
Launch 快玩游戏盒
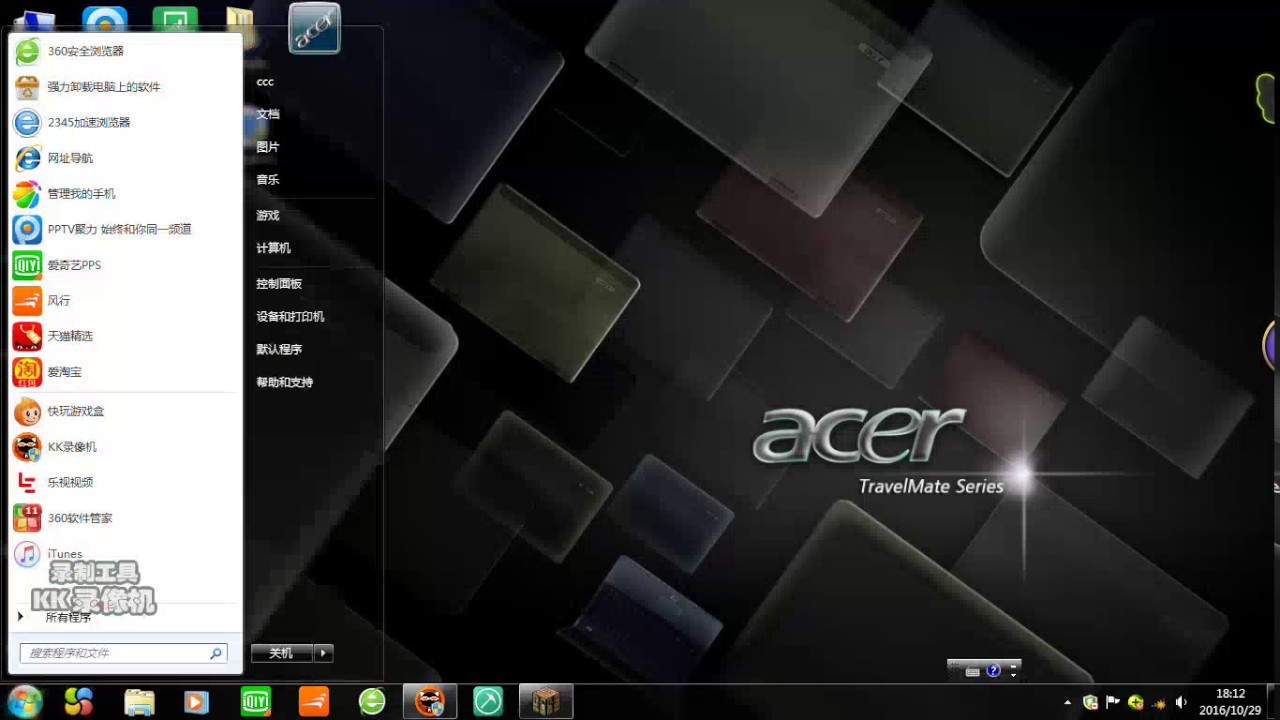coord(125,411)
